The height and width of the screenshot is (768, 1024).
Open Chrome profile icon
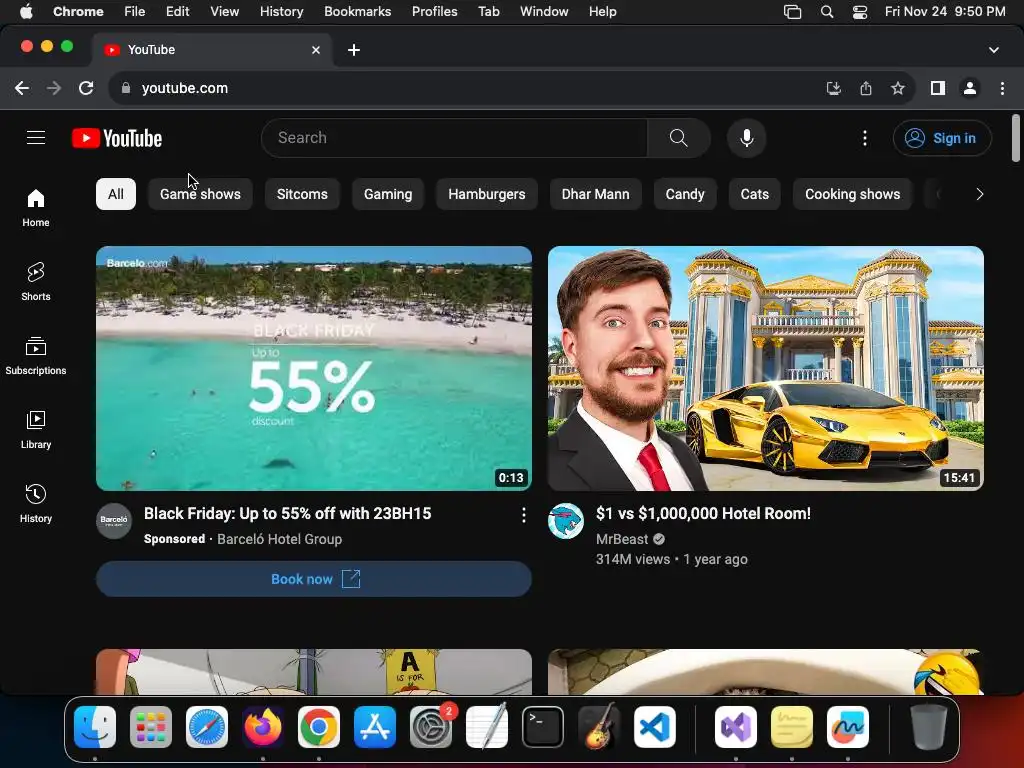970,88
